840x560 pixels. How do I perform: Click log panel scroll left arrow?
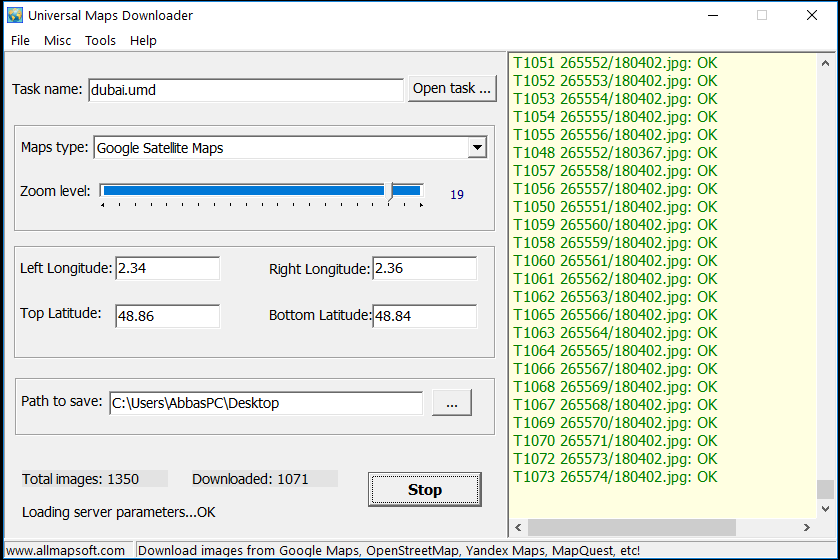pos(518,527)
